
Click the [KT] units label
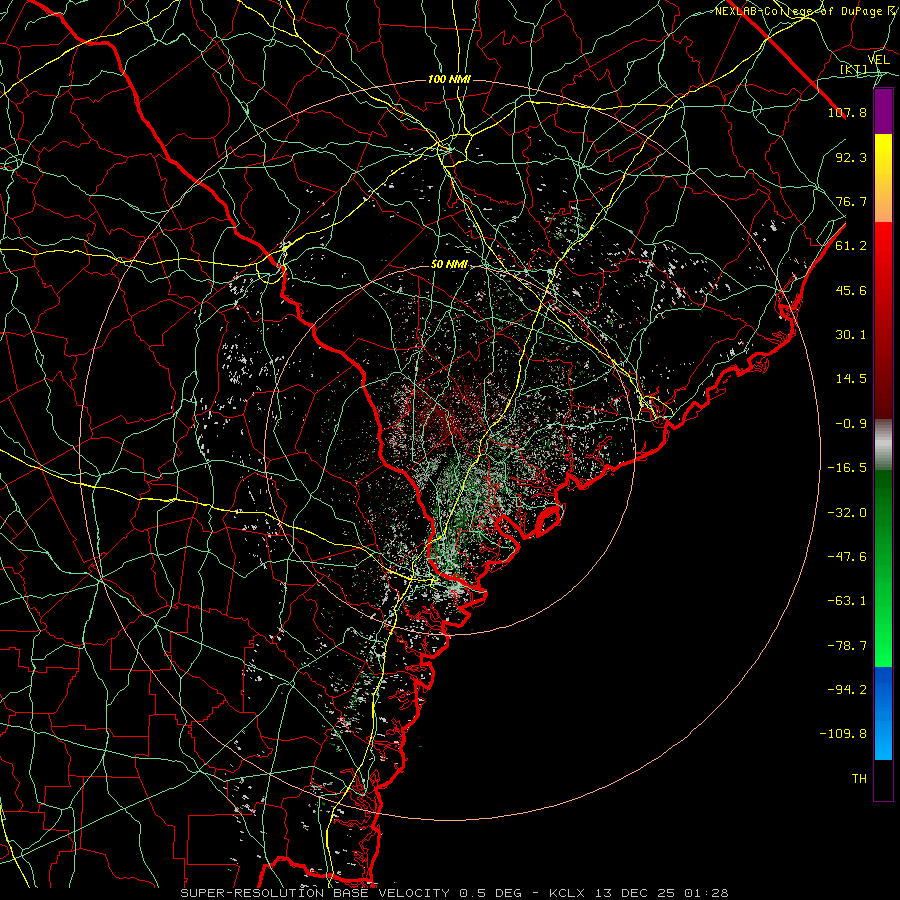point(854,70)
